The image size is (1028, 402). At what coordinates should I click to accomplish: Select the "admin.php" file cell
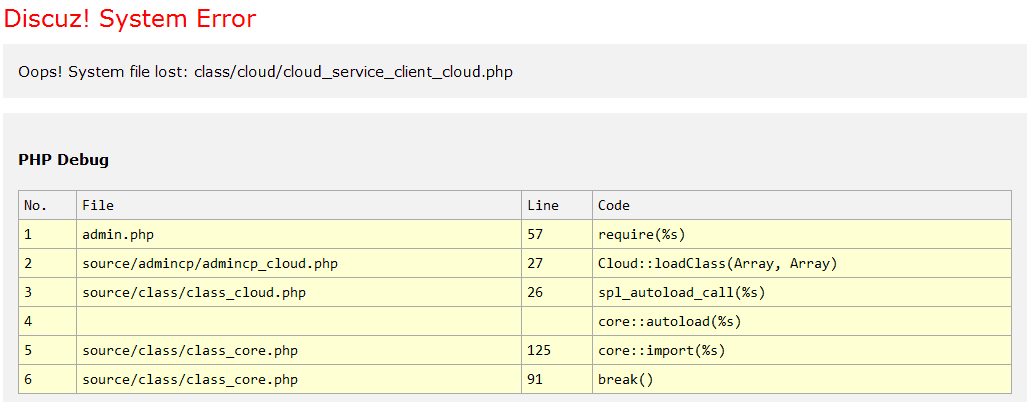[300, 234]
